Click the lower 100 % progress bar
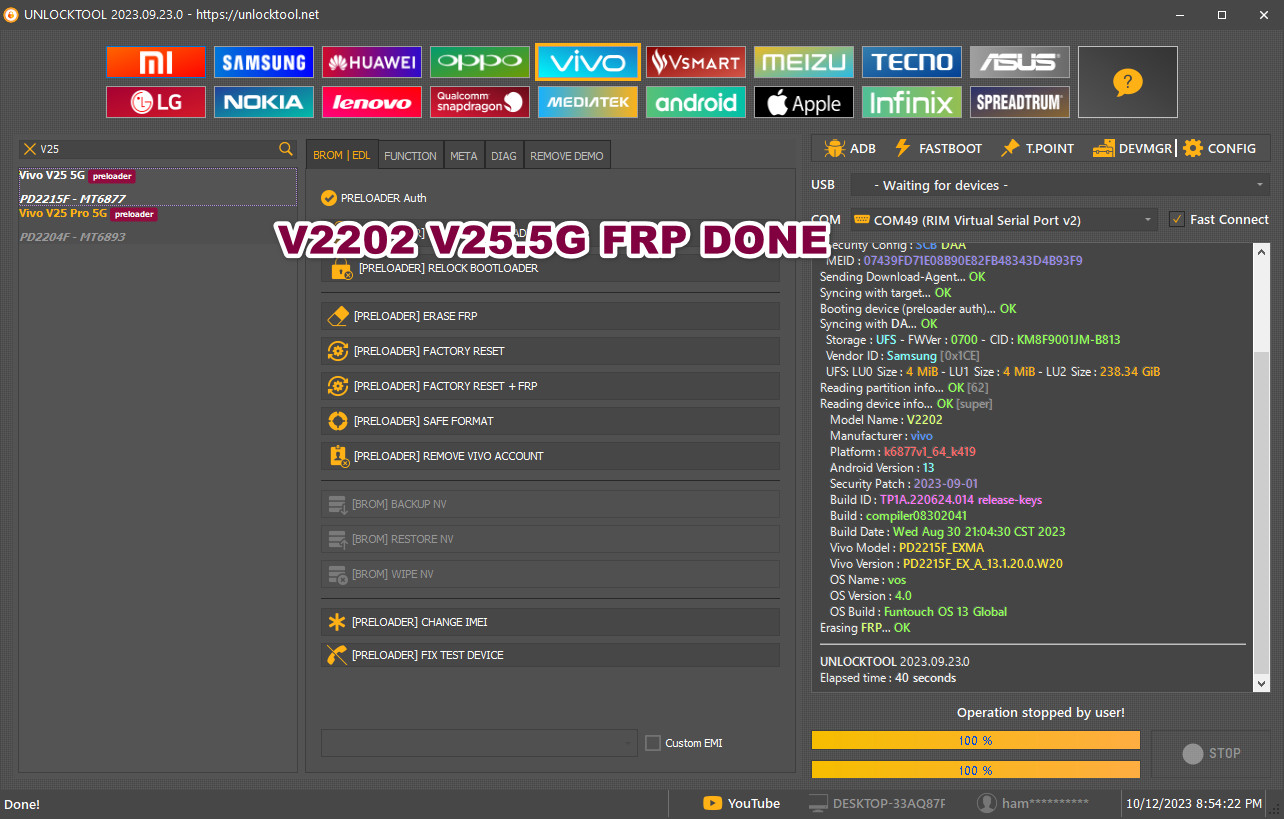The image size is (1284, 819). pyautogui.click(x=975, y=770)
